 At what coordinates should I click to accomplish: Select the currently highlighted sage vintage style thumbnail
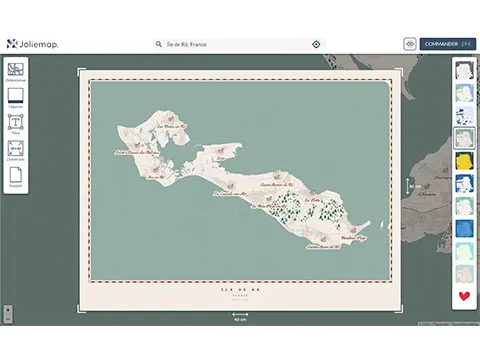pyautogui.click(x=464, y=138)
